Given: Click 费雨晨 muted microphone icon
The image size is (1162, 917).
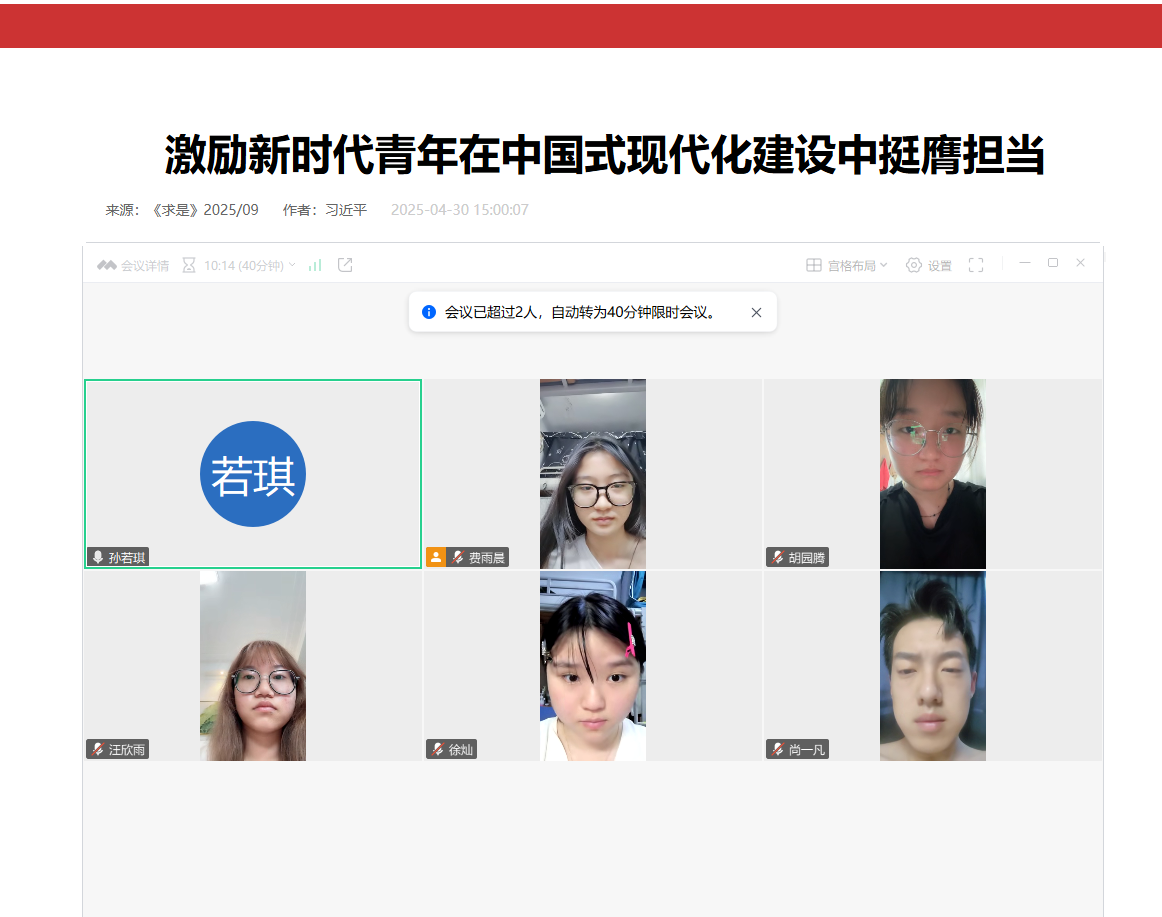Looking at the screenshot, I should click(458, 557).
